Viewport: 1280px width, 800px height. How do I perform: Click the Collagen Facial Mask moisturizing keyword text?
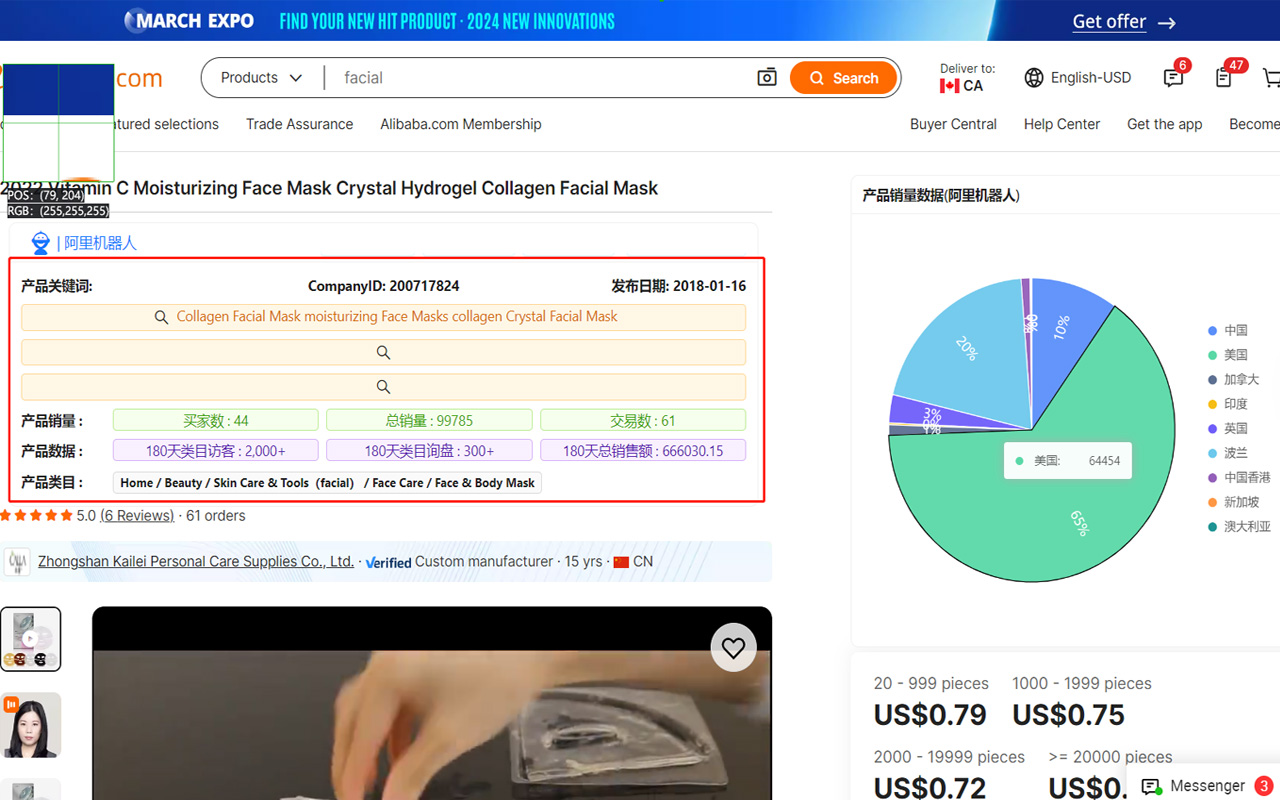click(x=397, y=316)
